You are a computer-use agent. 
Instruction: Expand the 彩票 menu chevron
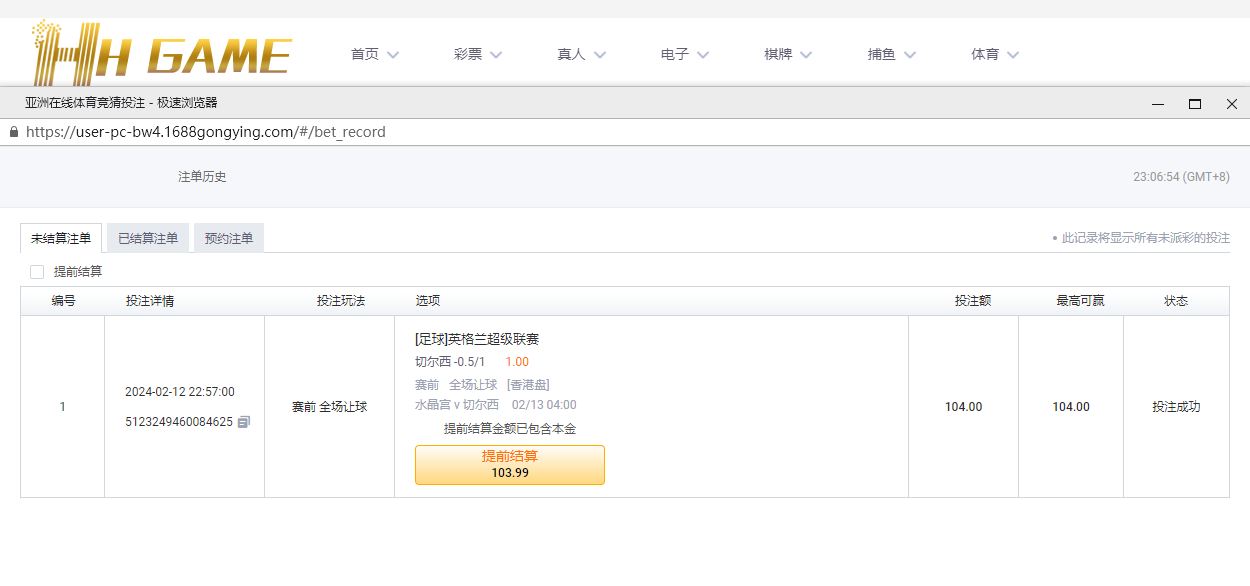click(x=496, y=55)
